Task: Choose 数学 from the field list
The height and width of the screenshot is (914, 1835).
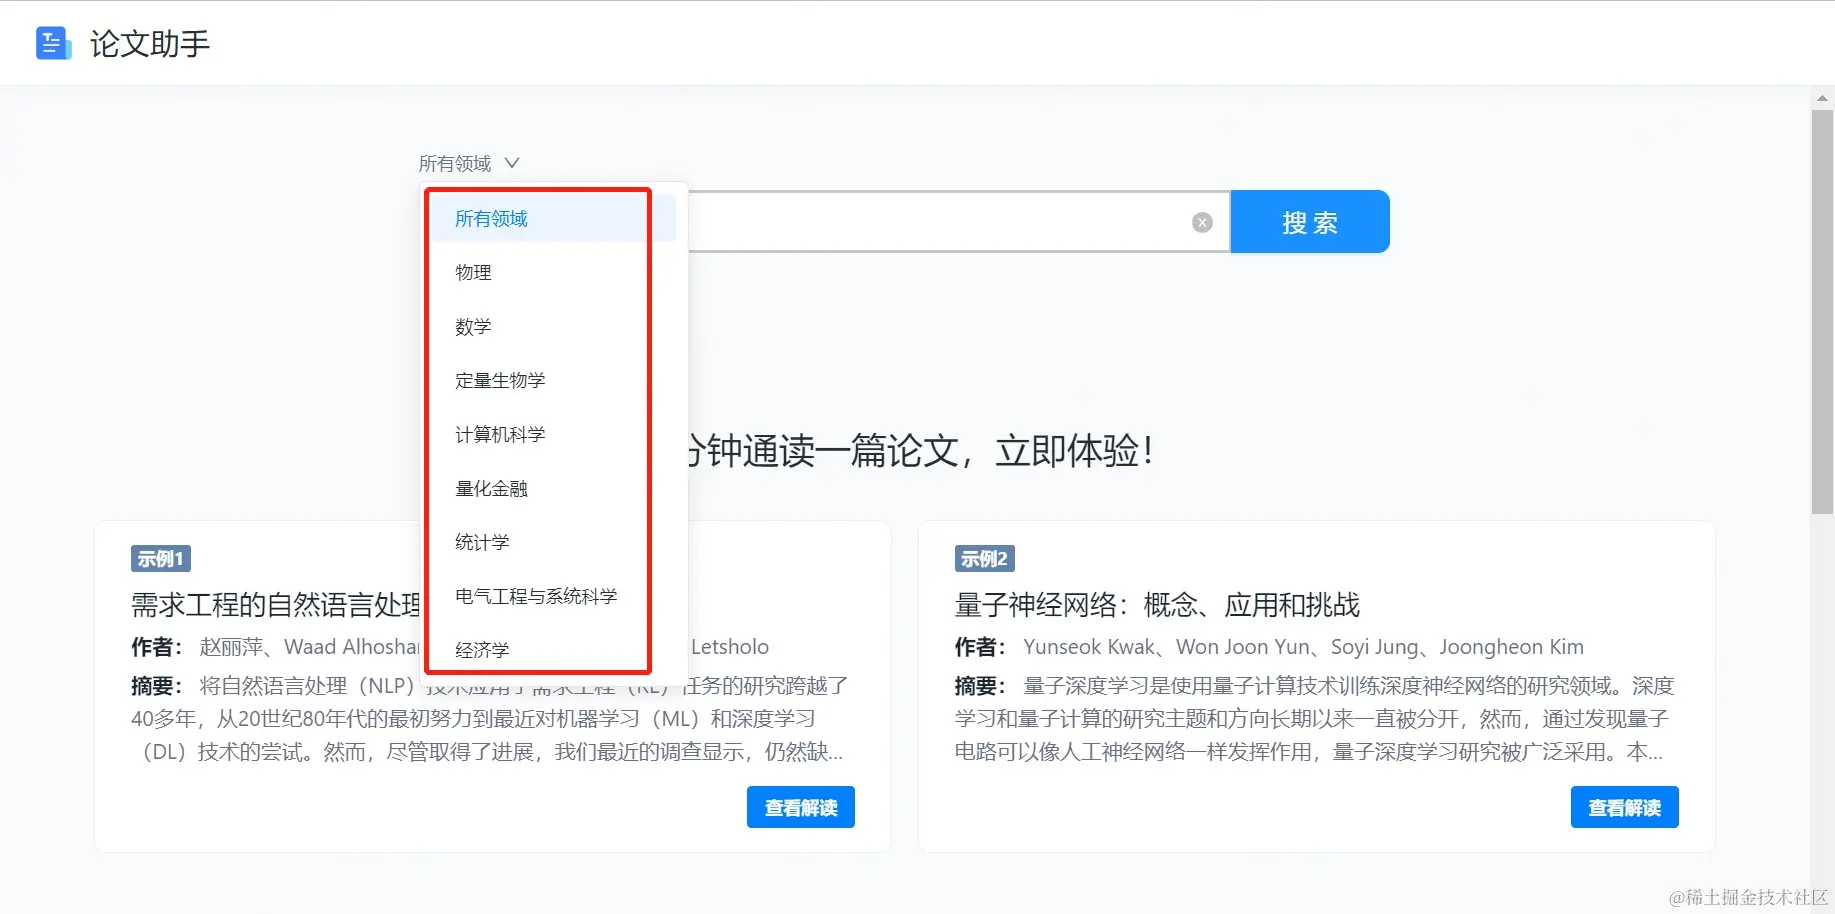Action: [553, 326]
